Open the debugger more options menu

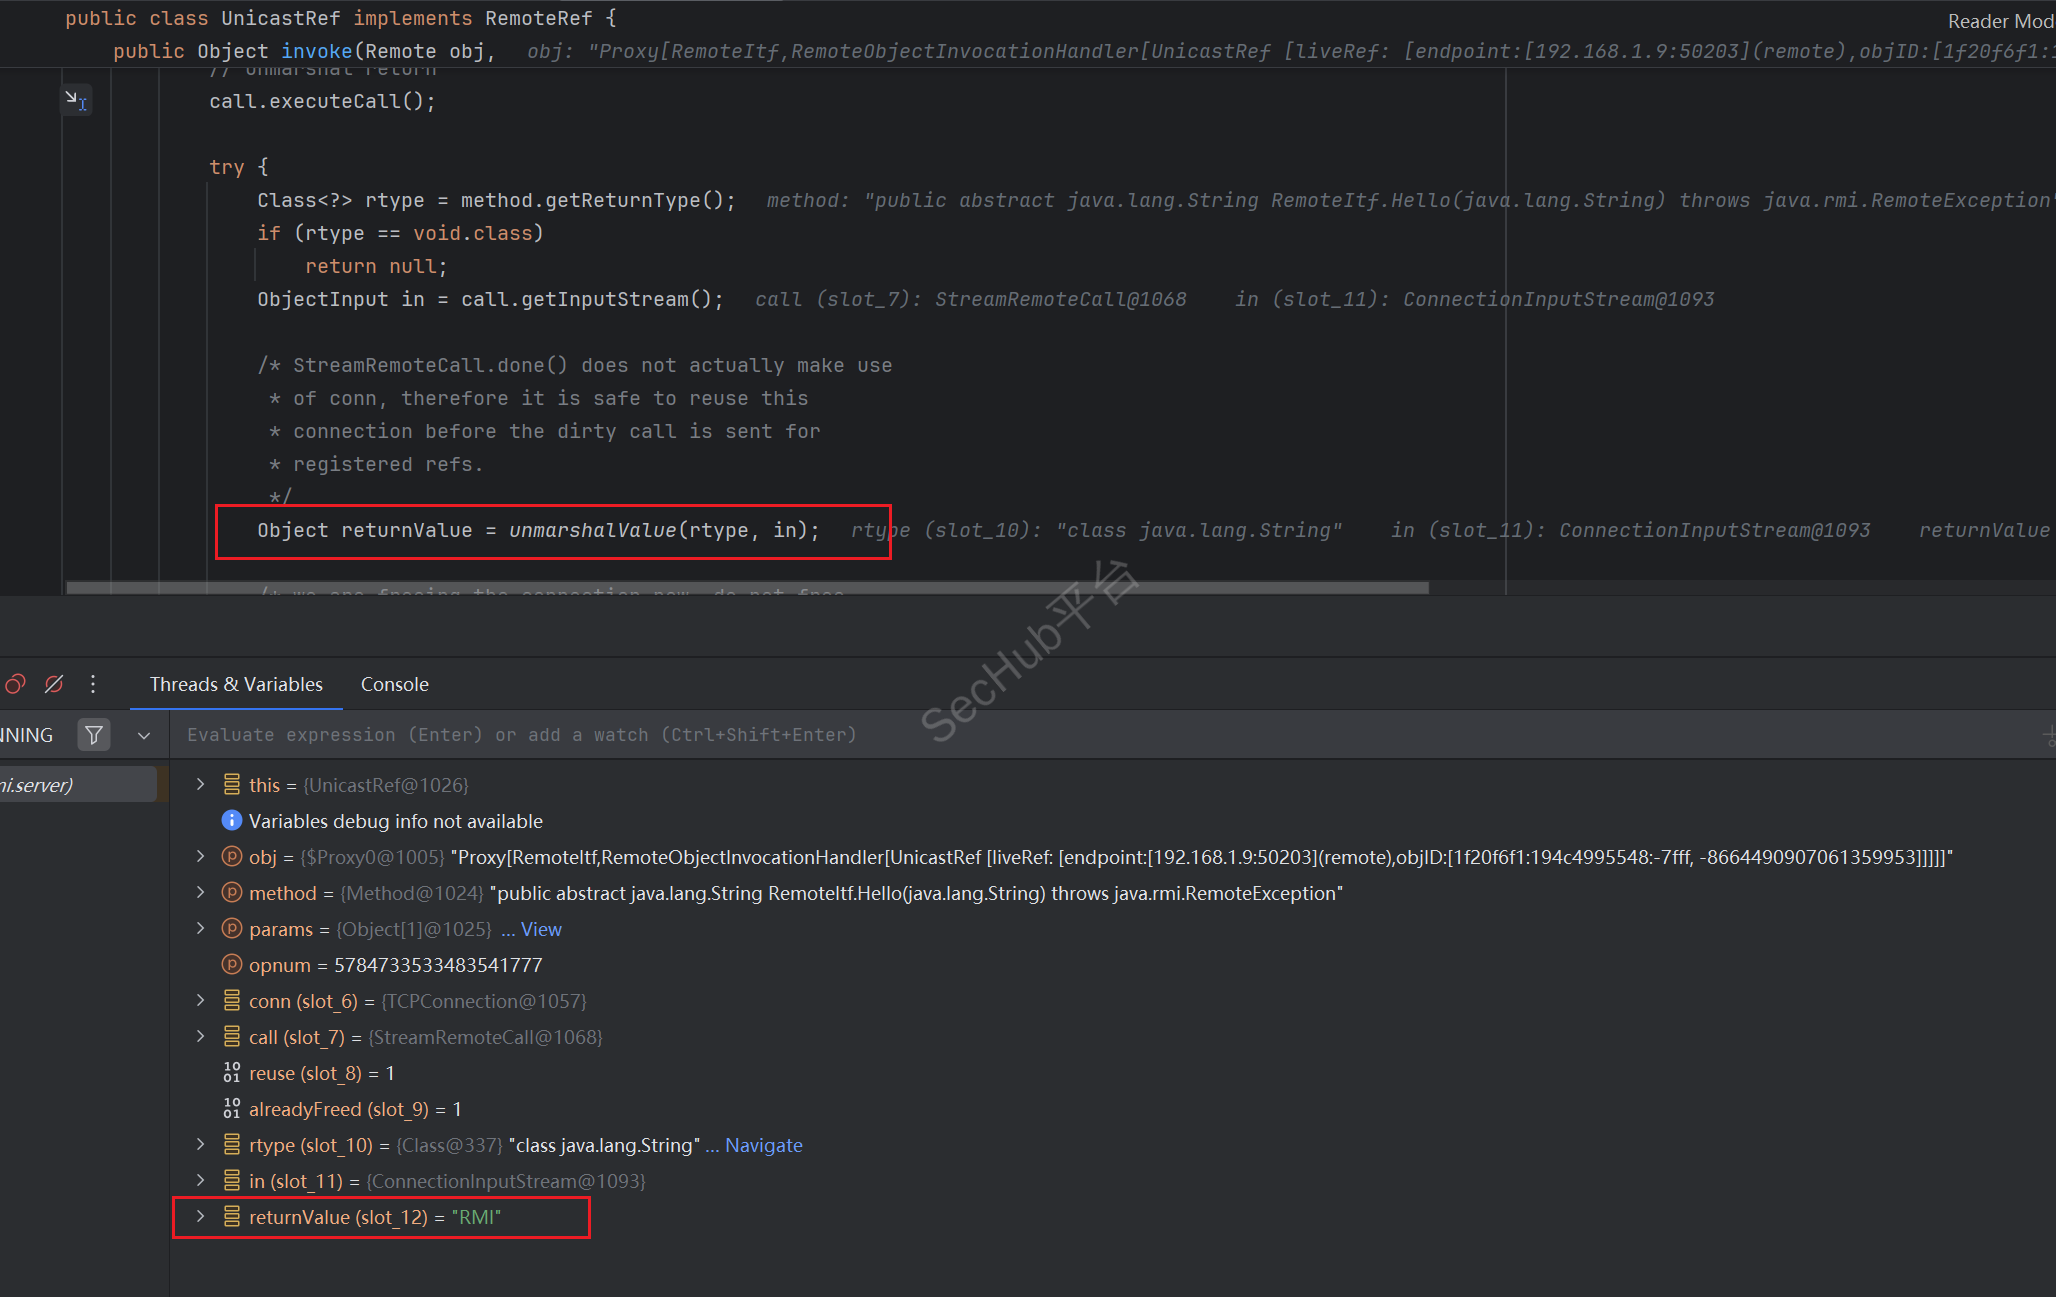point(93,684)
